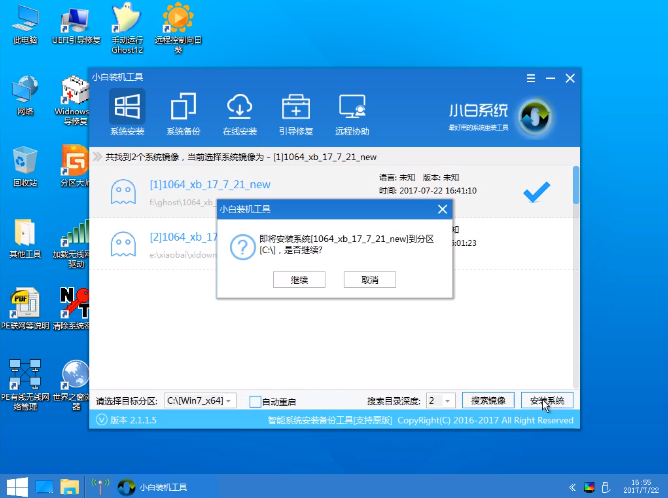Image resolution: width=668 pixels, height=498 pixels.
Task: Click 取消 to cancel the dialog
Action: [369, 280]
